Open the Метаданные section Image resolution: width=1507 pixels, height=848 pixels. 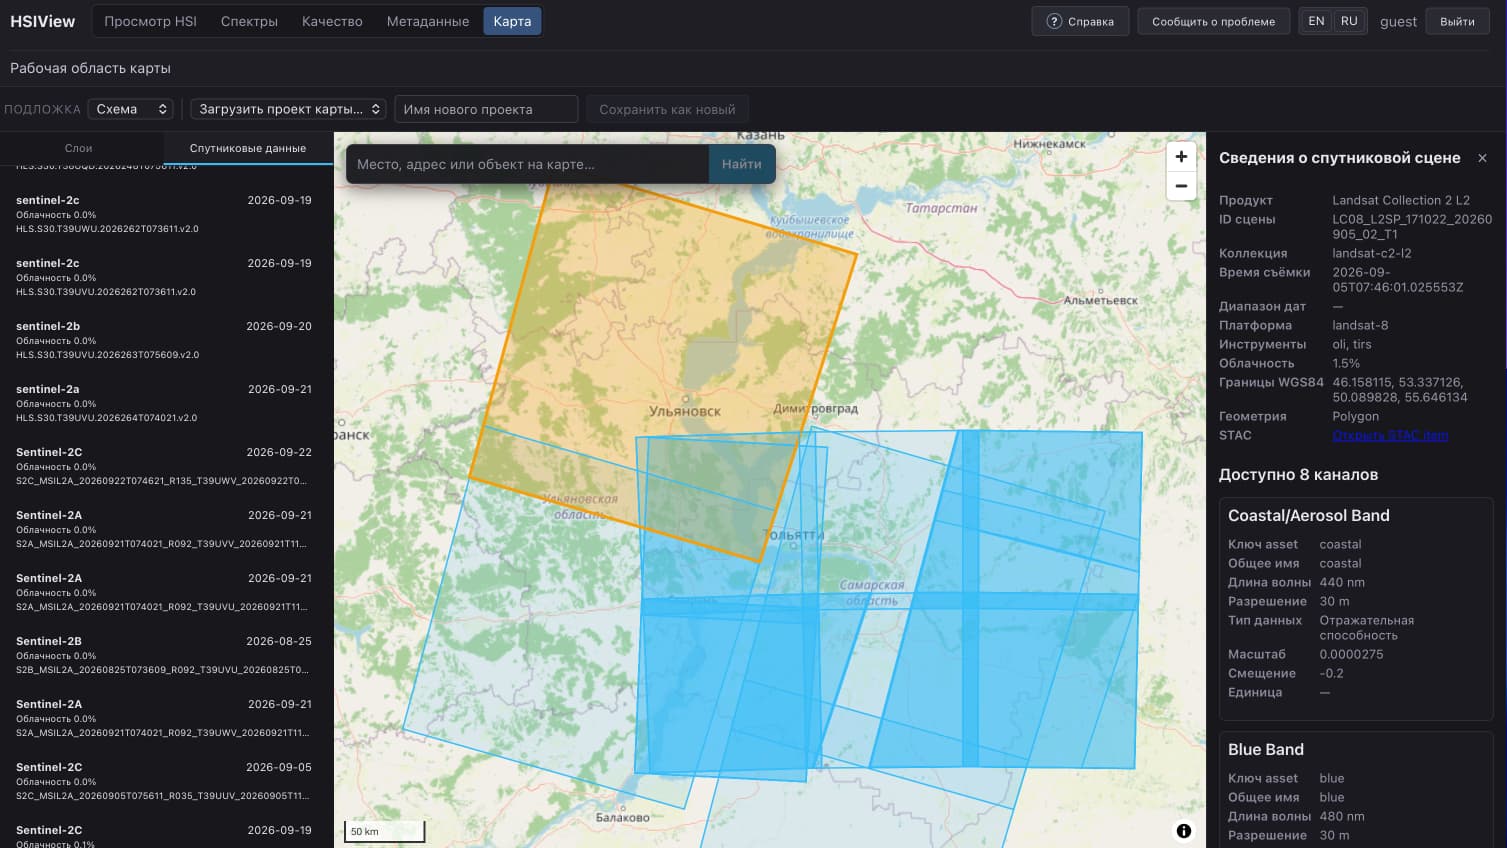coord(428,21)
